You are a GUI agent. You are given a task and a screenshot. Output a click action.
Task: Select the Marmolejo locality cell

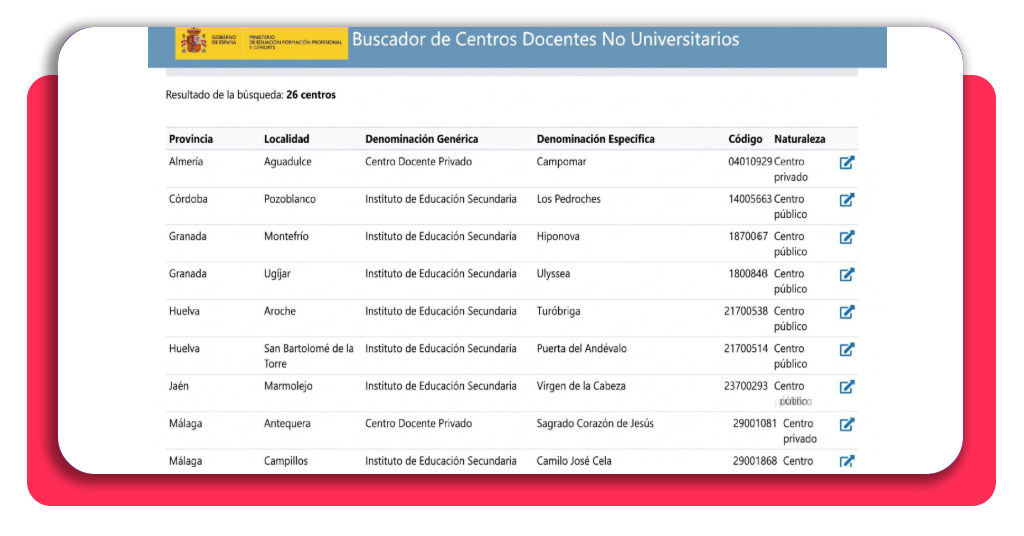click(288, 386)
